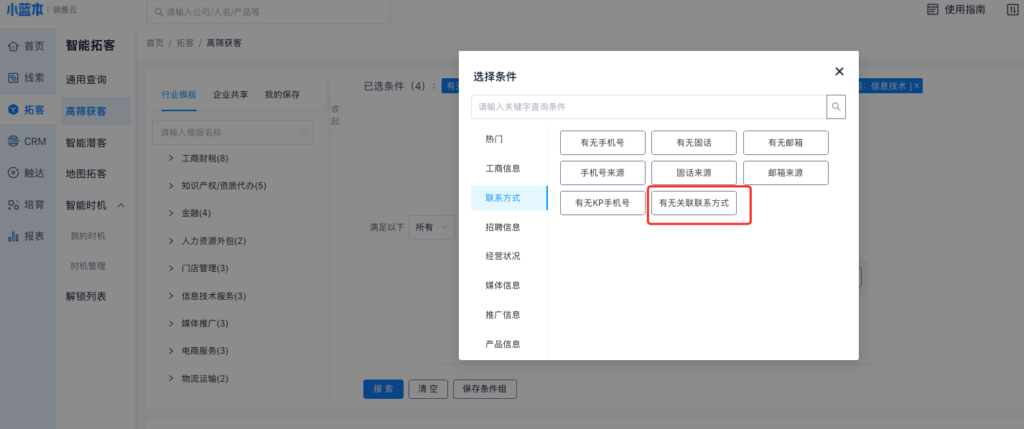Image resolution: width=1024 pixels, height=429 pixels.
Task: Switch to 招聘信息 category tab
Action: coord(502,227)
